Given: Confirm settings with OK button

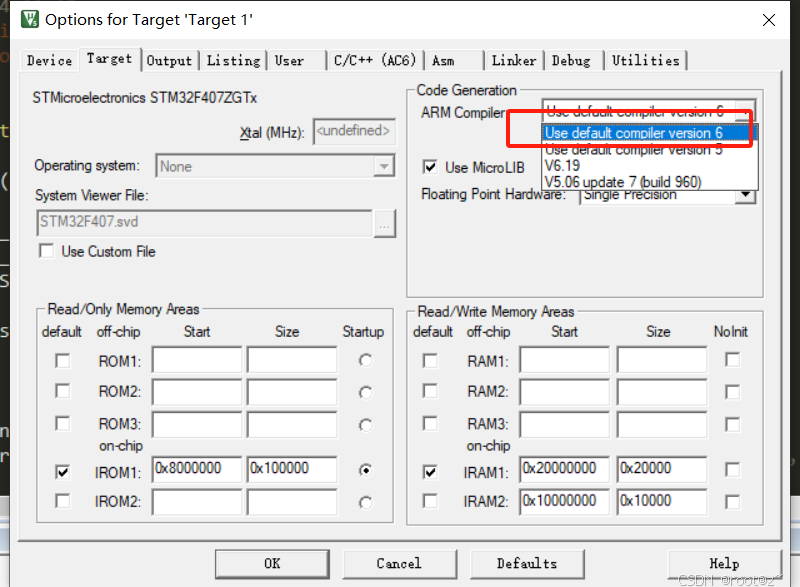Looking at the screenshot, I should click(x=272, y=564).
